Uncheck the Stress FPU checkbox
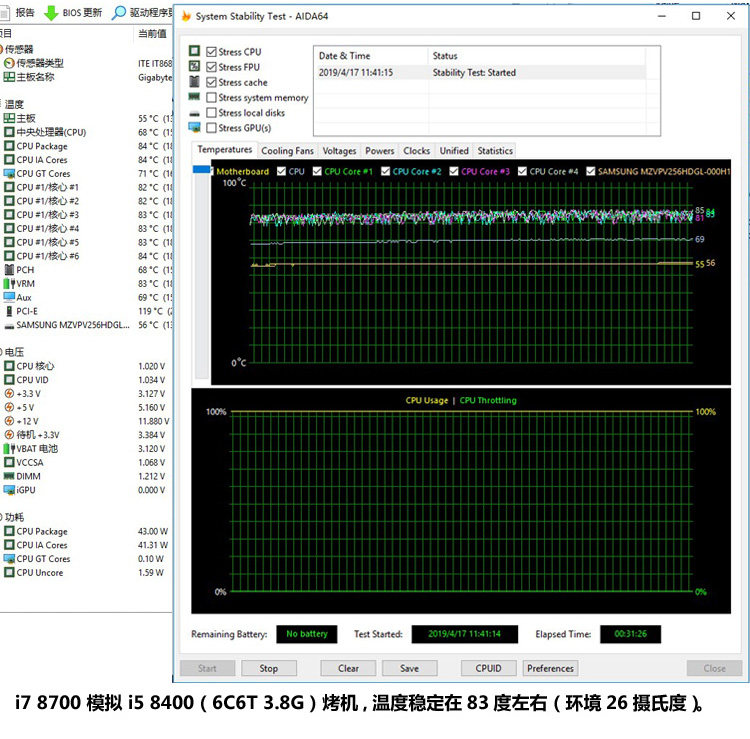Screen dimensions: 750x739 (x=211, y=67)
